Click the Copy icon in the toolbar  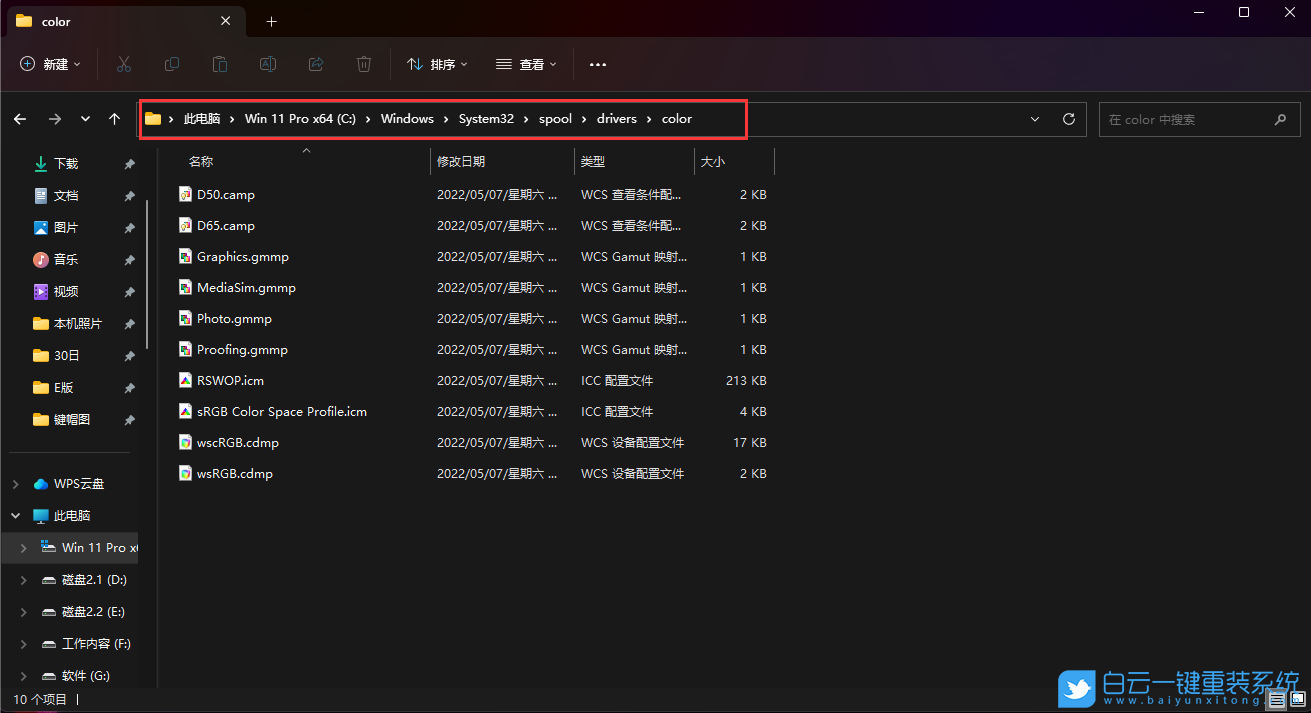tap(171, 64)
